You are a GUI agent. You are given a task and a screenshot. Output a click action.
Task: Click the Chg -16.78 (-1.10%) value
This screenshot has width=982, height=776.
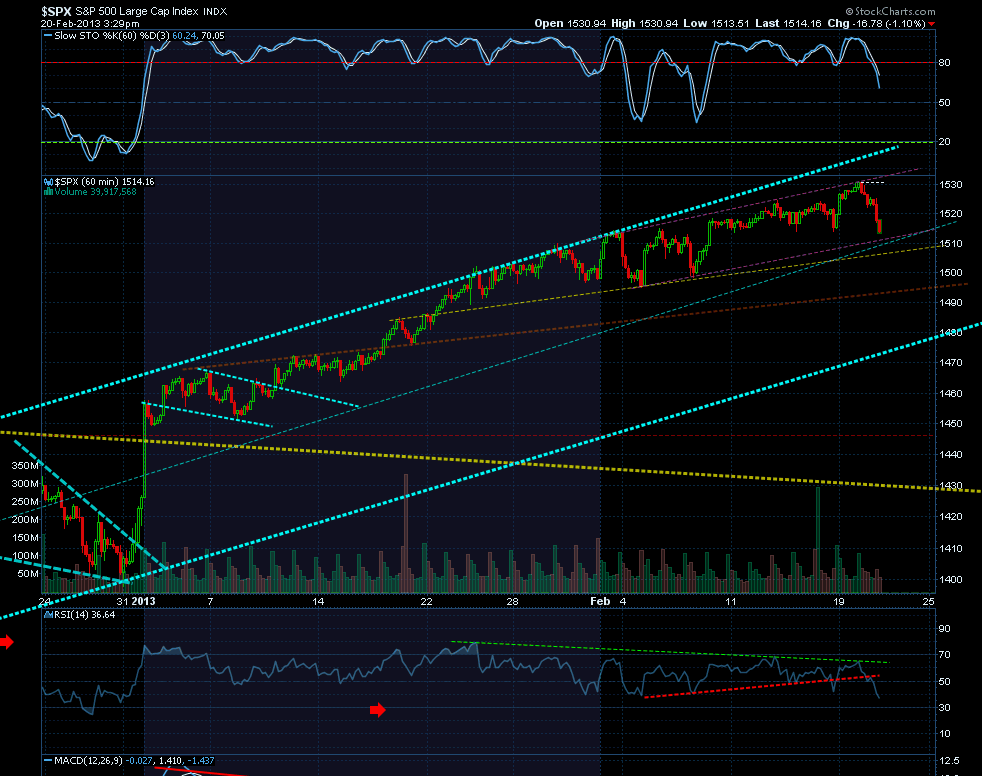coord(876,23)
